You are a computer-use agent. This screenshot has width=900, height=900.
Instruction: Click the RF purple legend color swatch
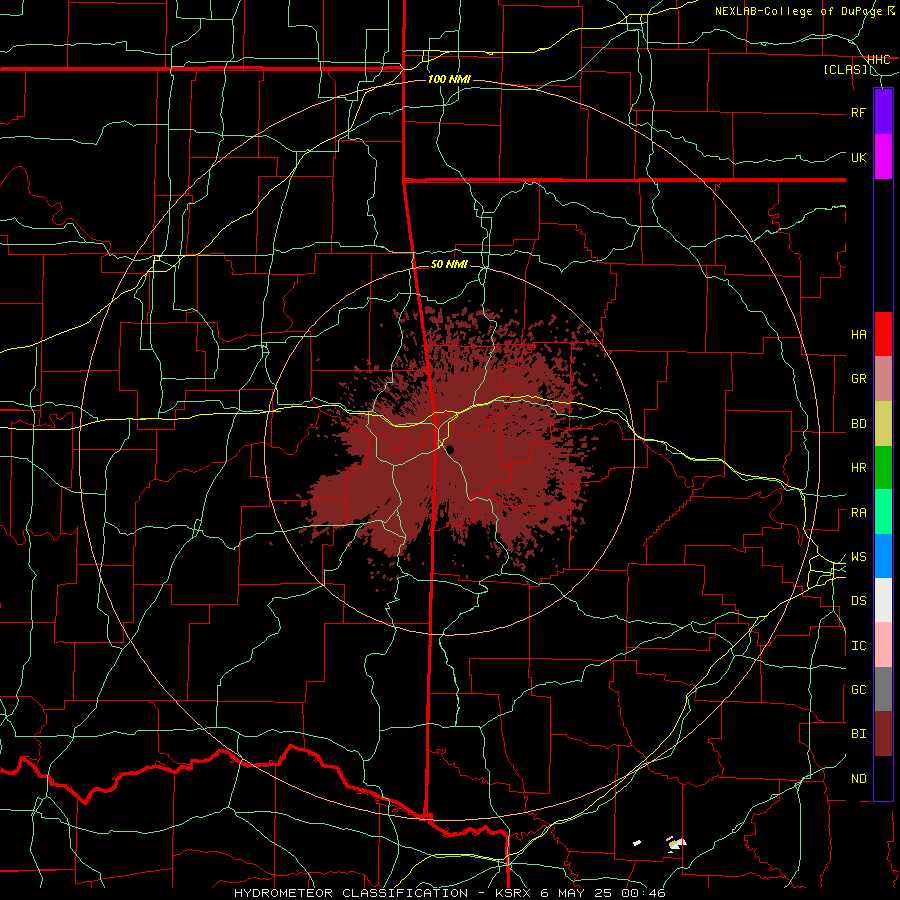883,112
